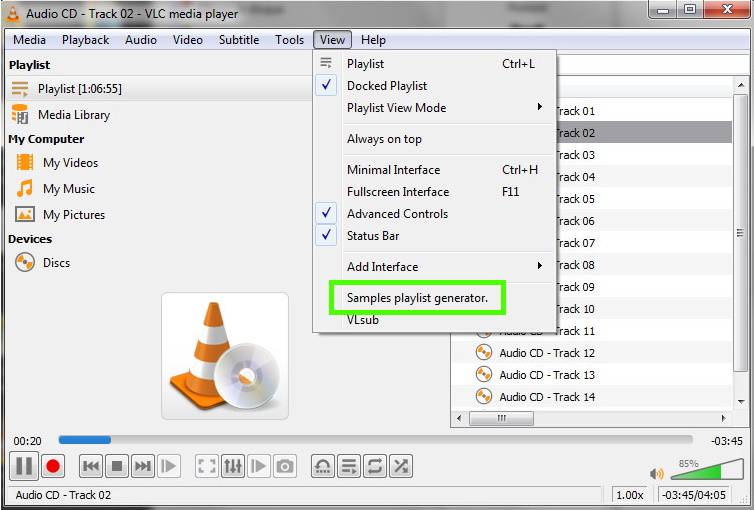Close the open View menu
The height and width of the screenshot is (510, 754).
tap(332, 40)
